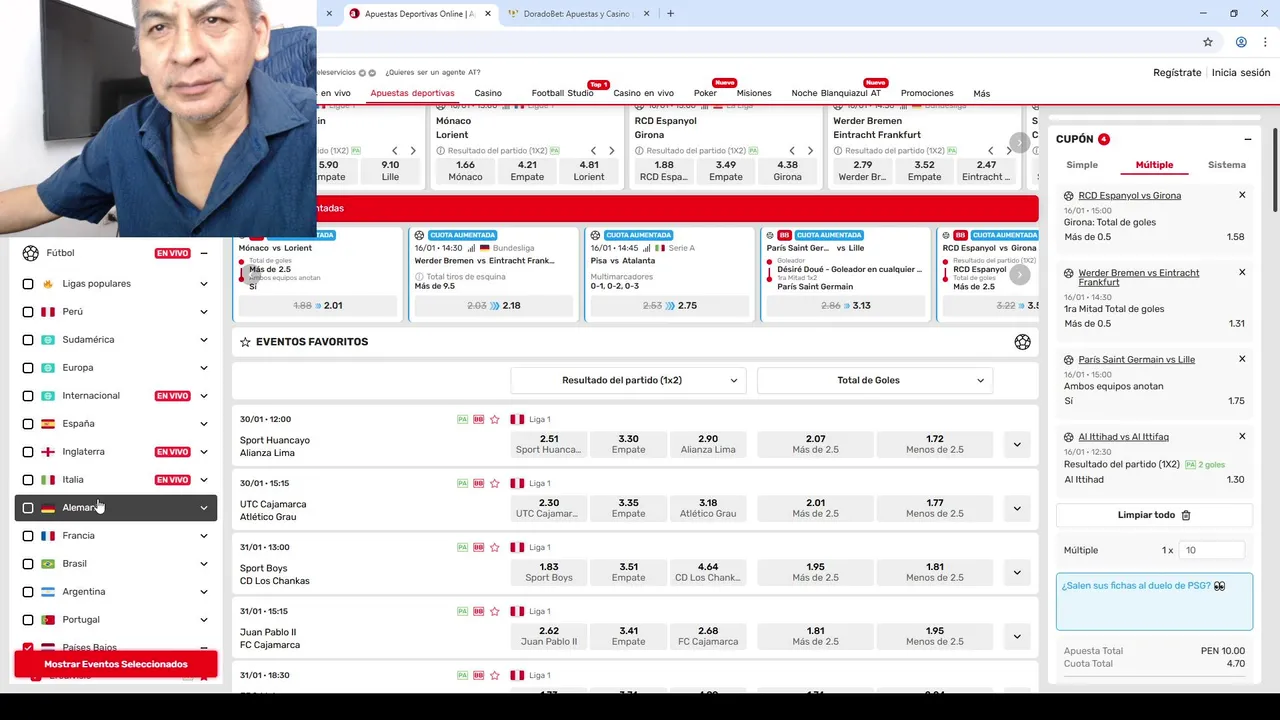Viewport: 1280px width, 720px height.
Task: Remove París Saint Germain vs Lille bet
Action: (1242, 359)
